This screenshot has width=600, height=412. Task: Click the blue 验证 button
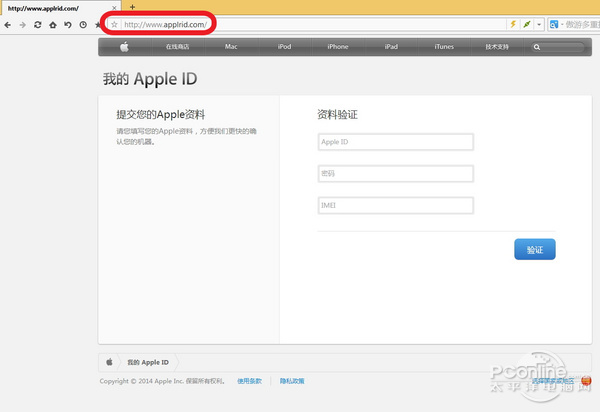coord(535,249)
